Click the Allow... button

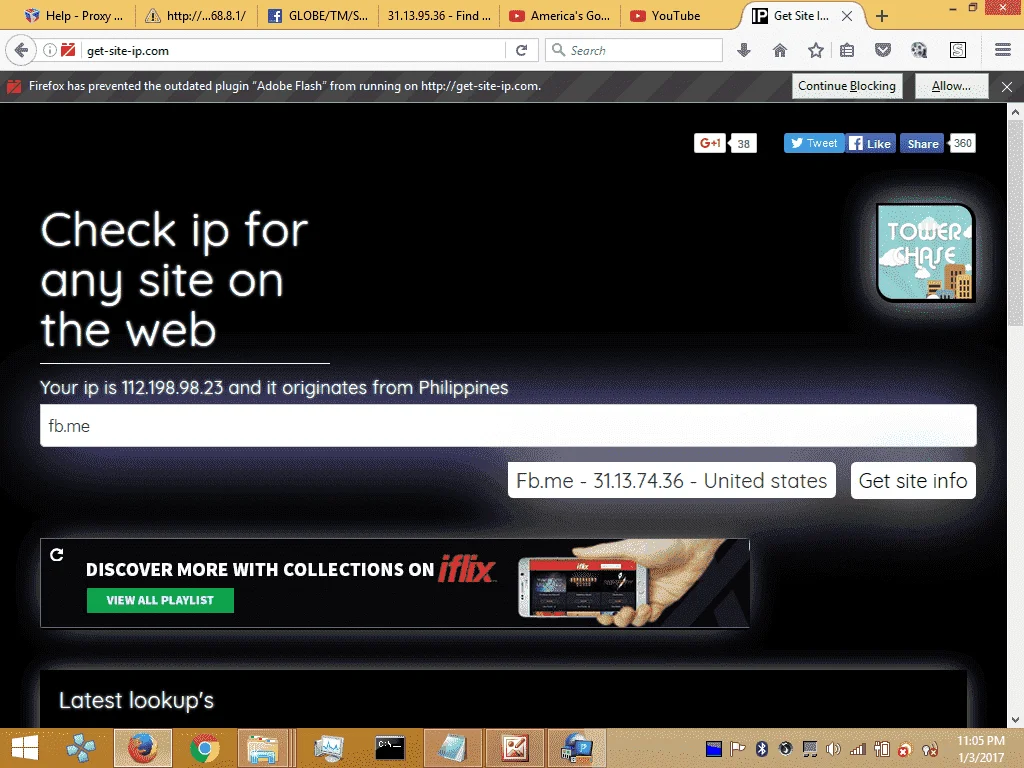(951, 86)
